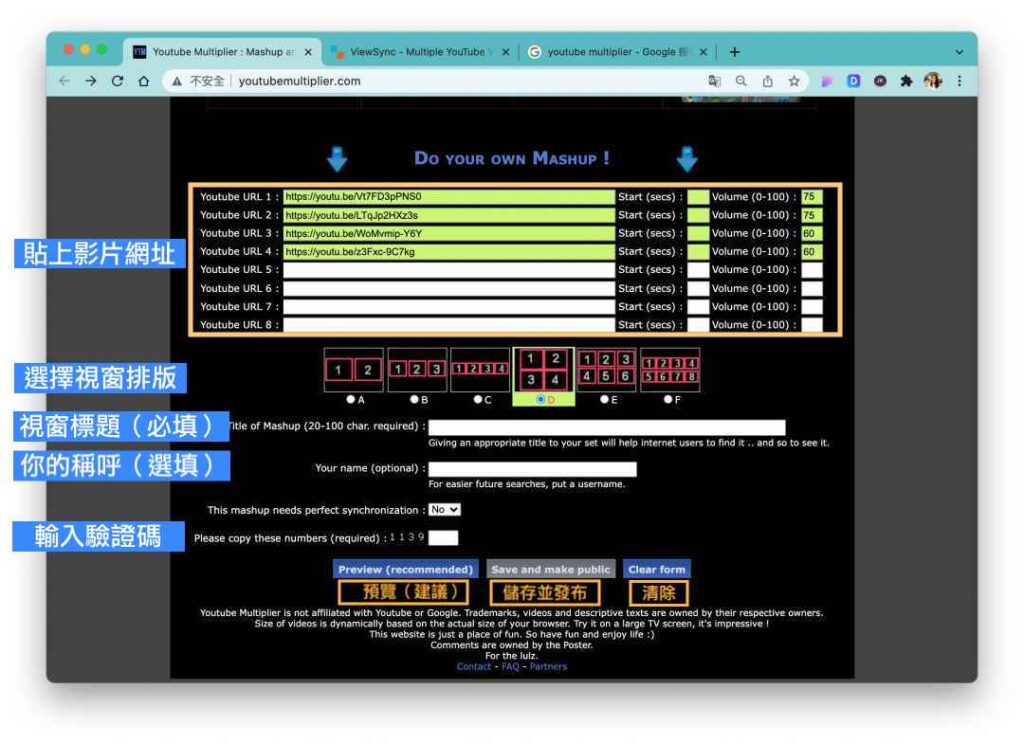The image size is (1024, 744).
Task: Click the address bar URL youtubemultiplier.com
Action: click(x=299, y=81)
